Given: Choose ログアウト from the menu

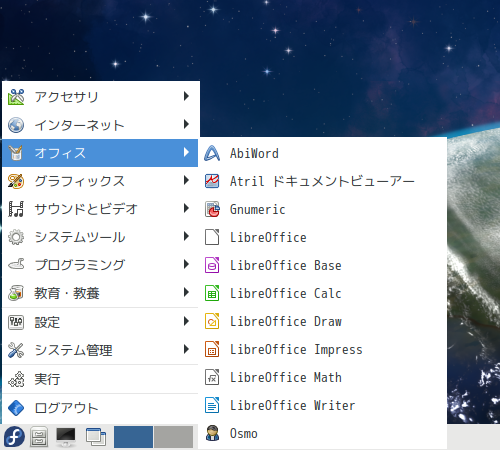Looking at the screenshot, I should tap(100, 408).
